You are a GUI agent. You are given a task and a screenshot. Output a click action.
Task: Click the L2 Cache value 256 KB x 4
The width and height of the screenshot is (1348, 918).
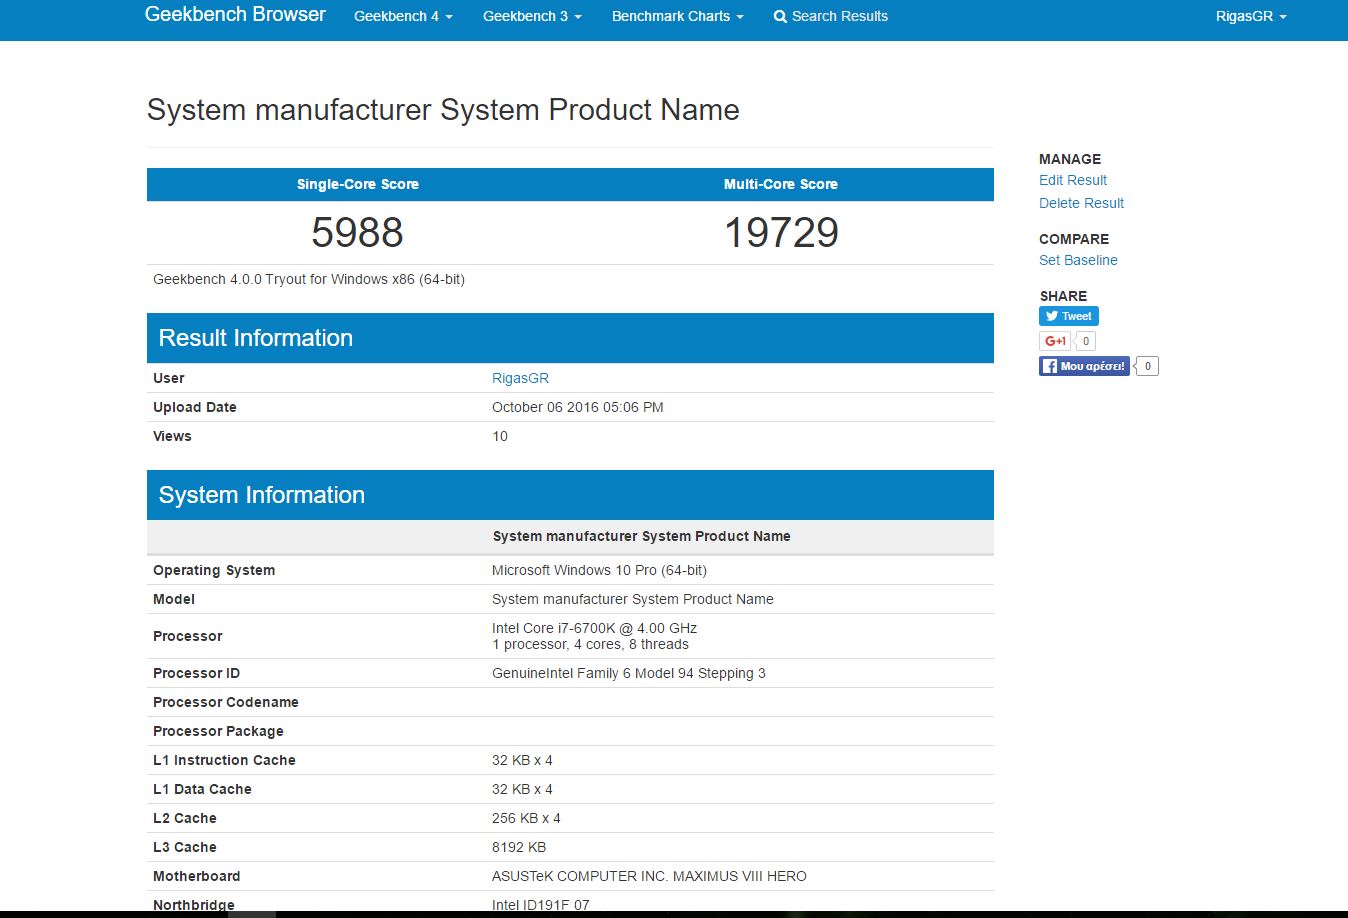click(x=526, y=818)
